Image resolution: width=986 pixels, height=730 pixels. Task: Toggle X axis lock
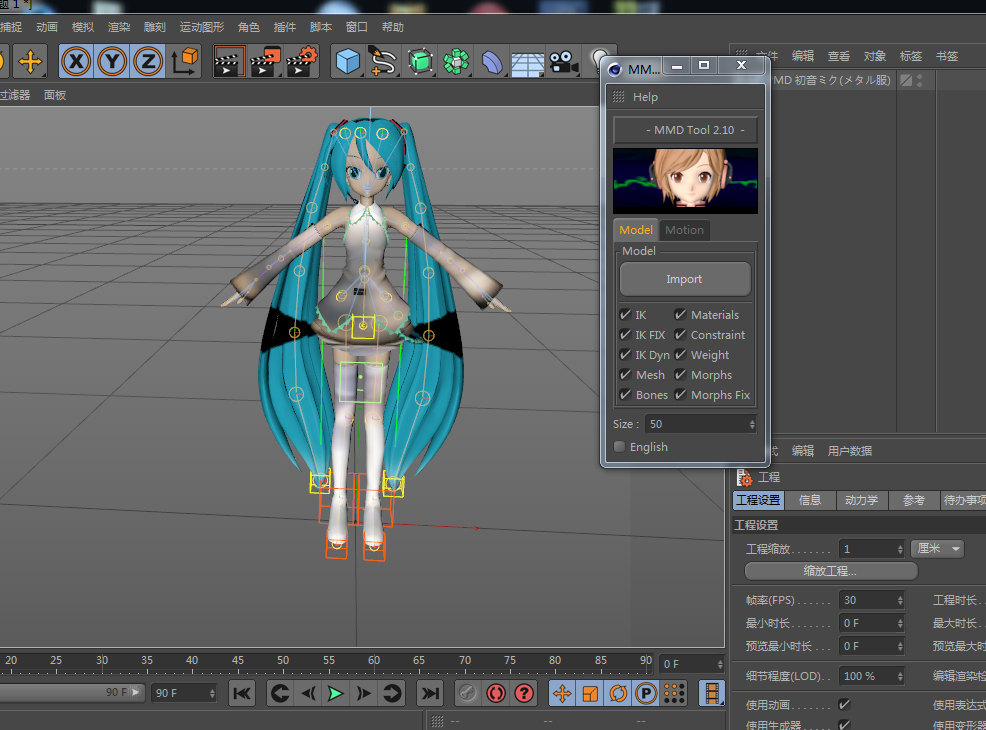point(76,62)
